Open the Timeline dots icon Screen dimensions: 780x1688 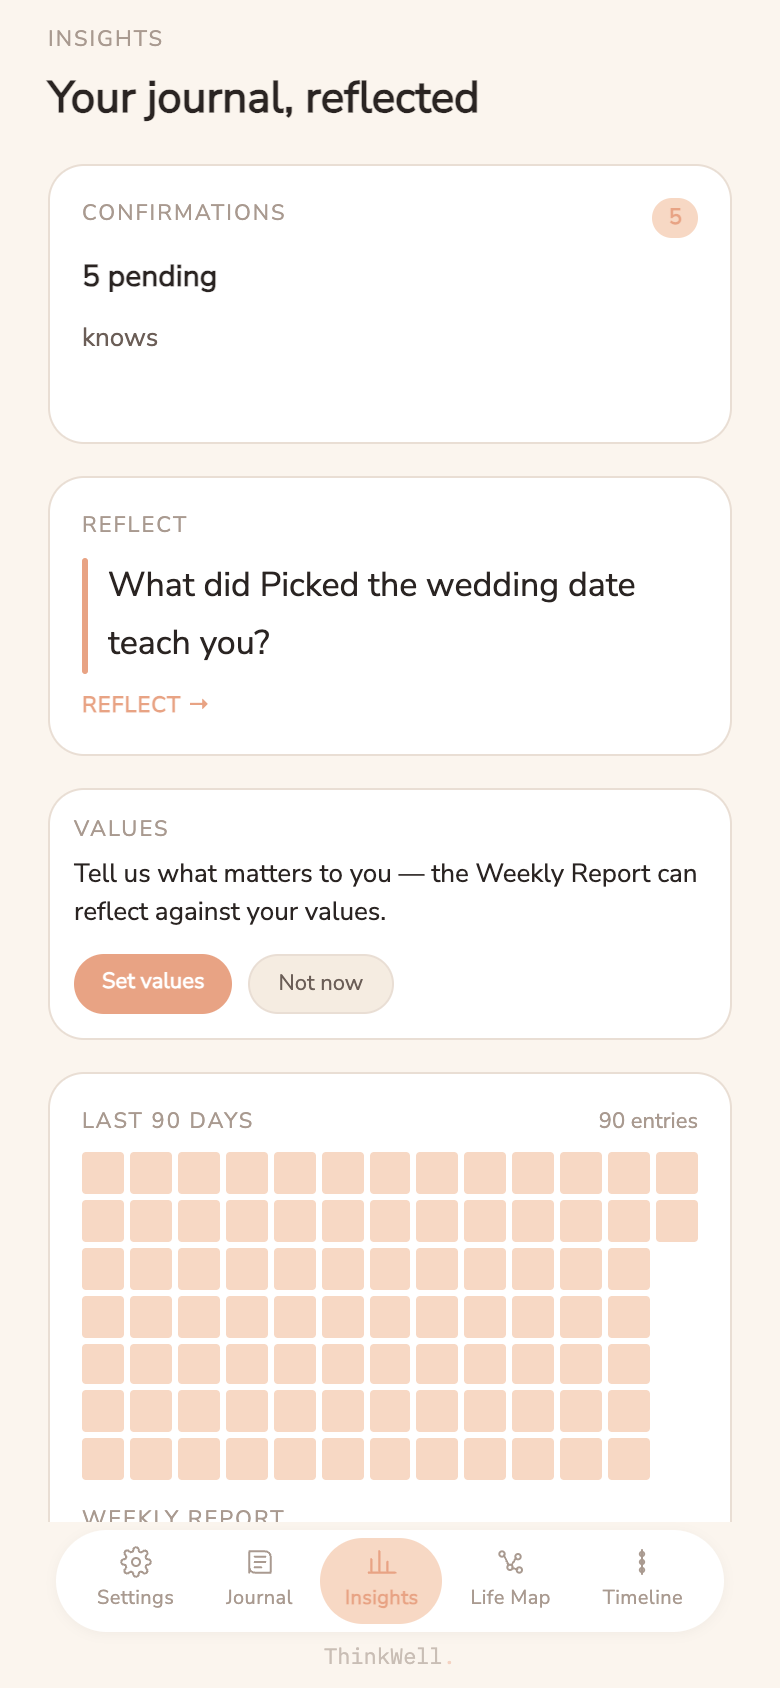click(x=642, y=1562)
